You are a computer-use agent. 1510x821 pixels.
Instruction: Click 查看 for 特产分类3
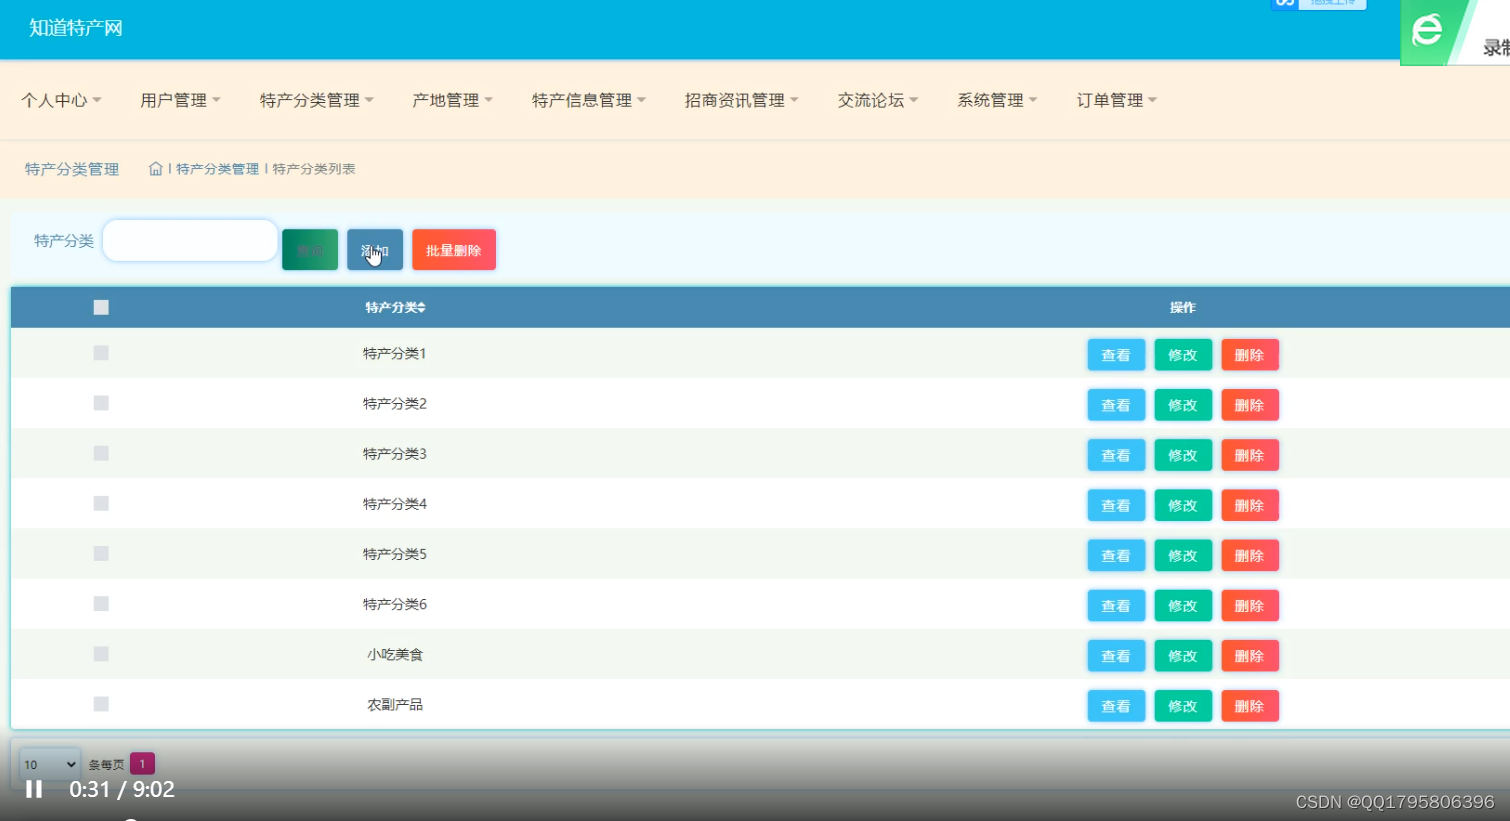pos(1116,455)
